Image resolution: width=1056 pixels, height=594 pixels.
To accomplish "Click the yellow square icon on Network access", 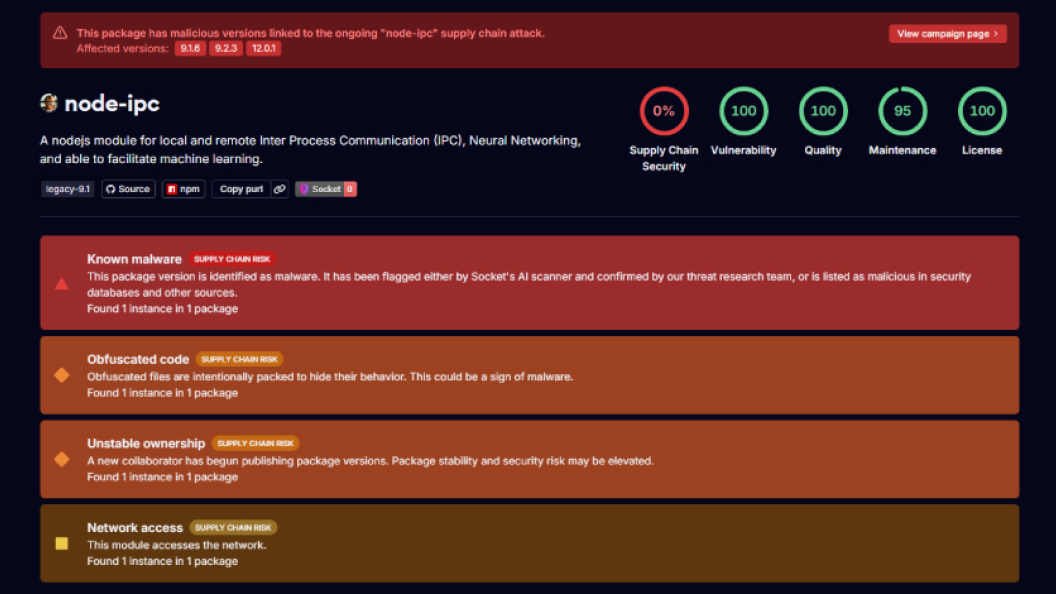I will click(61, 543).
